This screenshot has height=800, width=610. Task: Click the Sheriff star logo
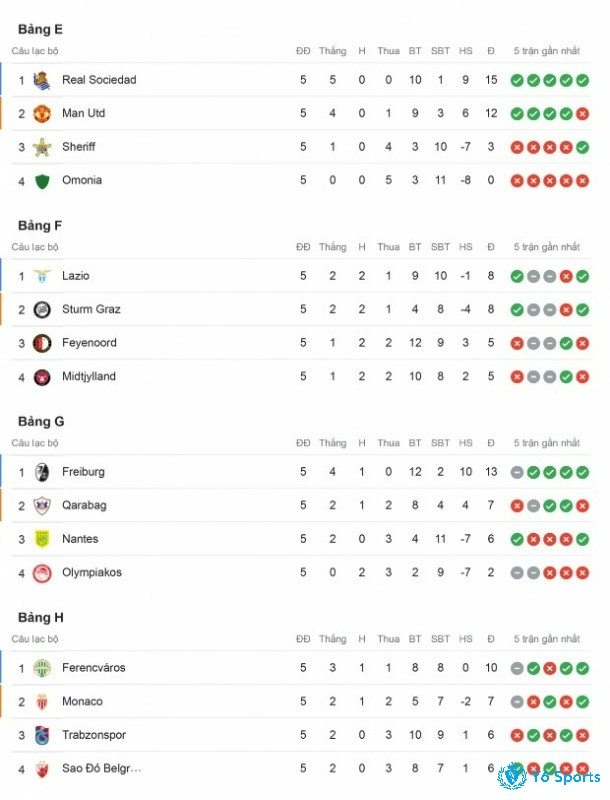pyautogui.click(x=42, y=147)
